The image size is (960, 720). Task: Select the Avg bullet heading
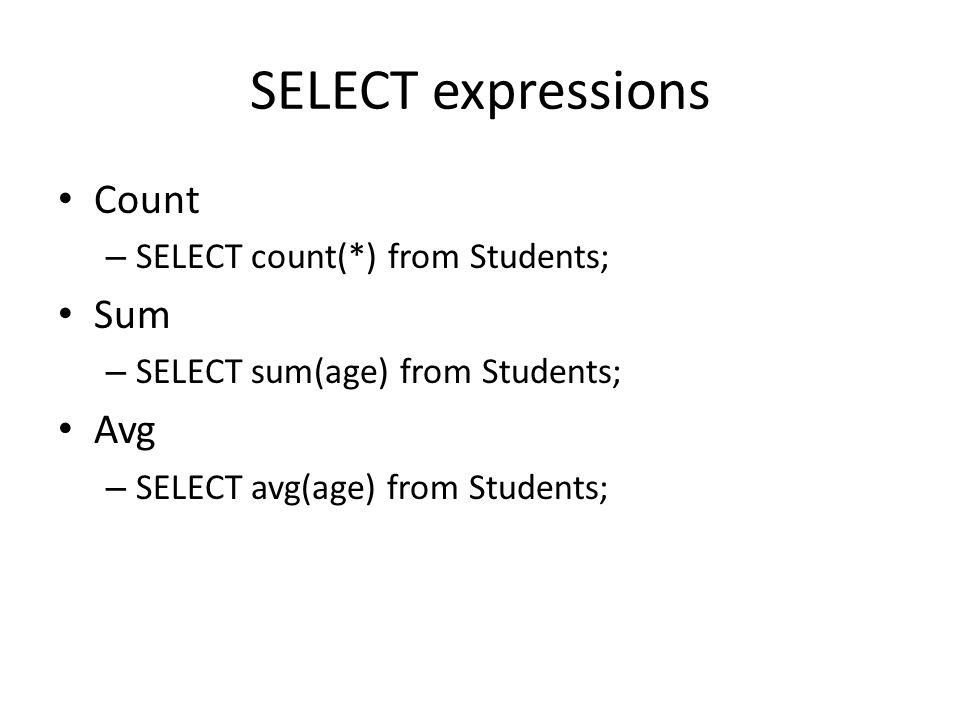[125, 431]
